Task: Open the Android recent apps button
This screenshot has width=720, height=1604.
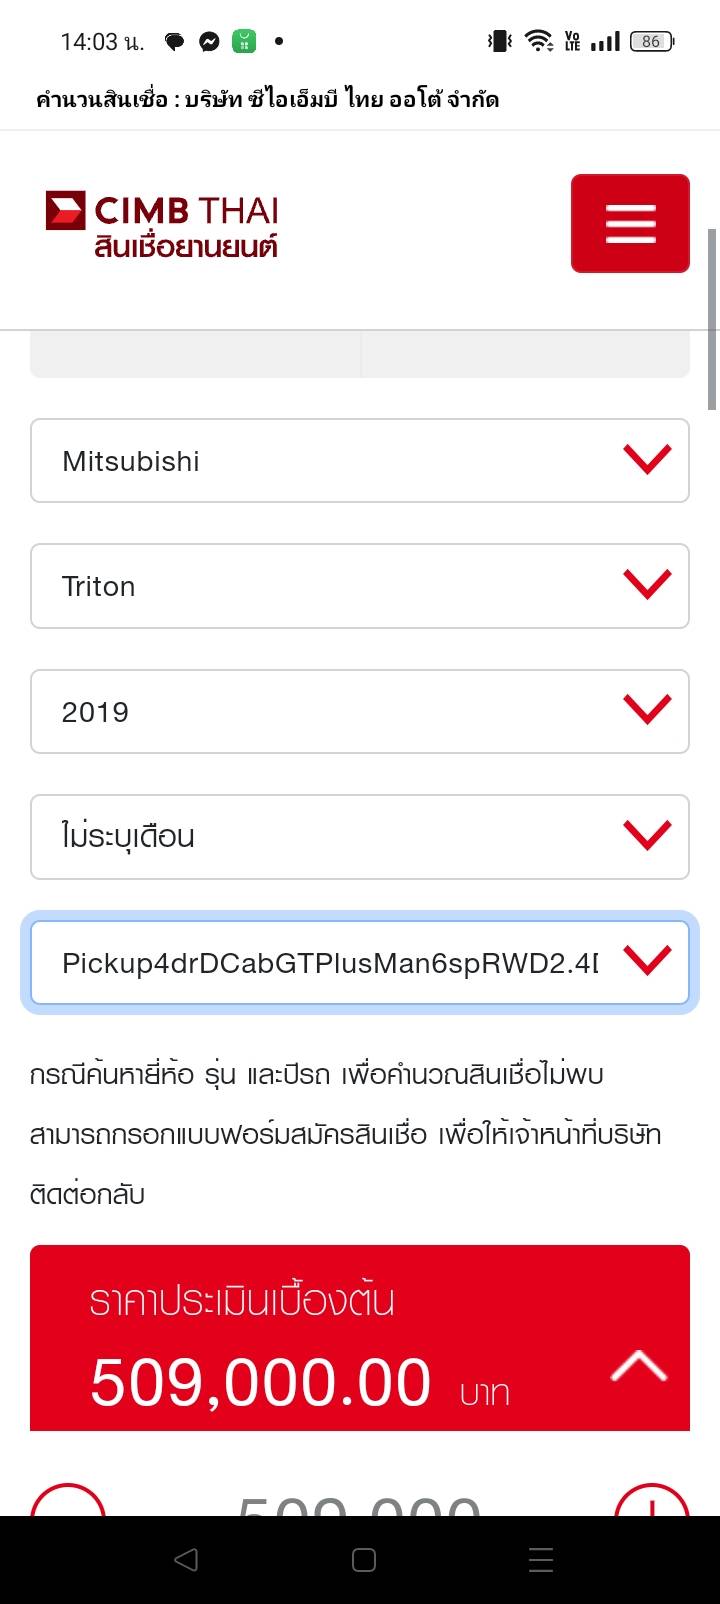Action: tap(541, 1559)
